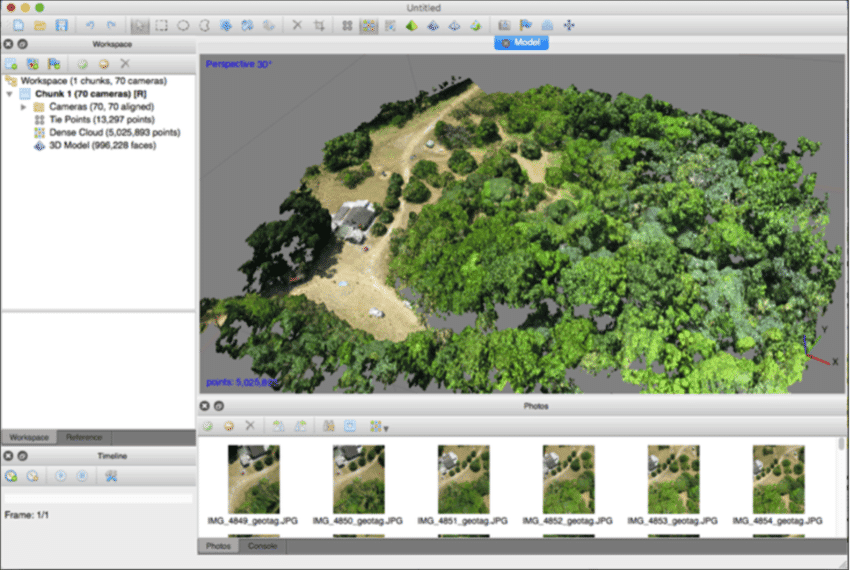The image size is (850, 570).
Task: Click the Save project icon
Action: [x=62, y=25]
